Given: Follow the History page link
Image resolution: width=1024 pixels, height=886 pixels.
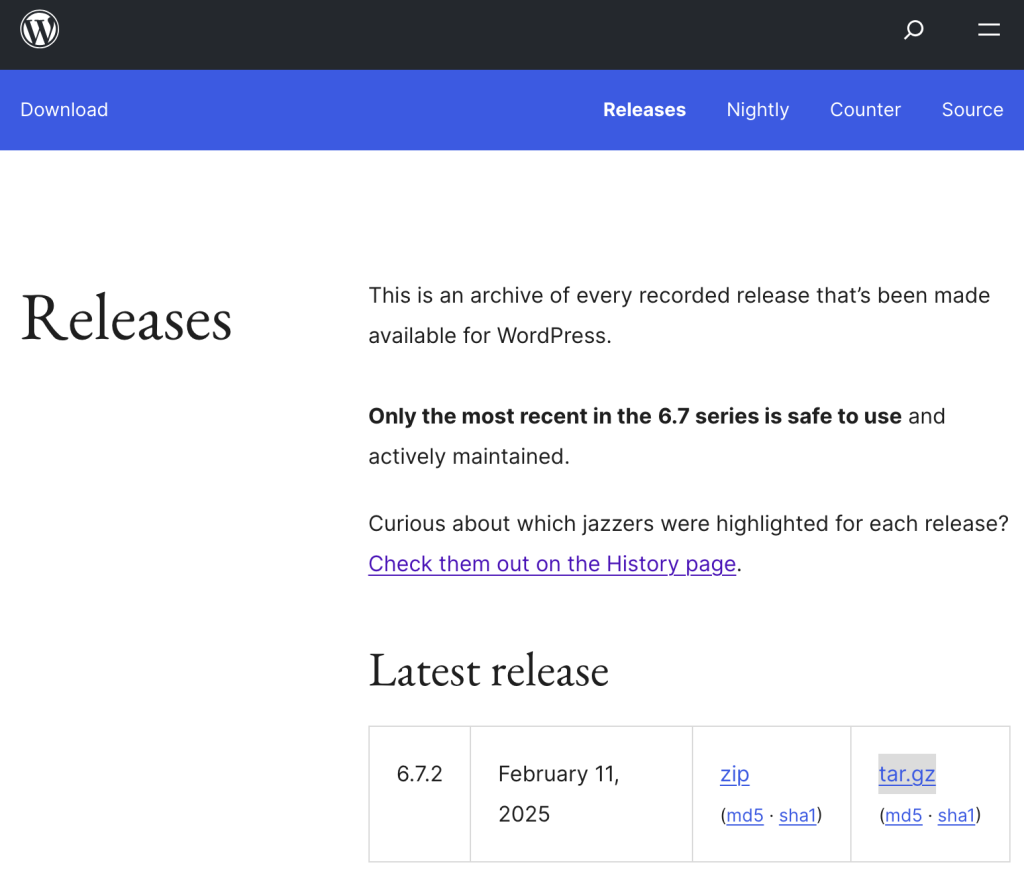Looking at the screenshot, I should pos(552,564).
